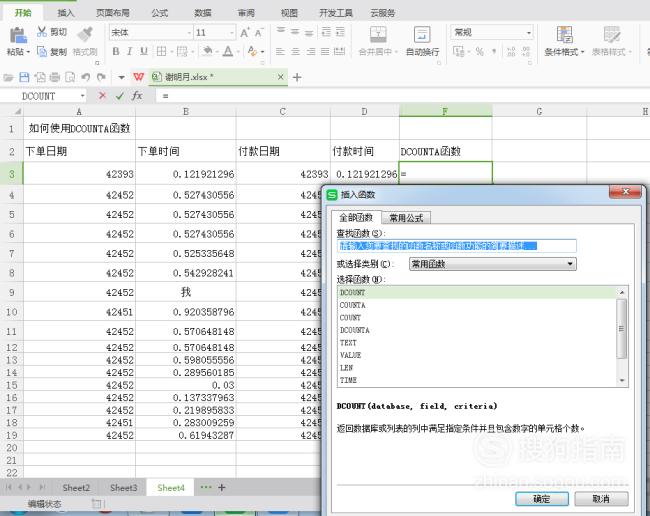This screenshot has width=650, height=516.
Task: Switch to the 公式 ribbon tab
Action: pos(160,13)
